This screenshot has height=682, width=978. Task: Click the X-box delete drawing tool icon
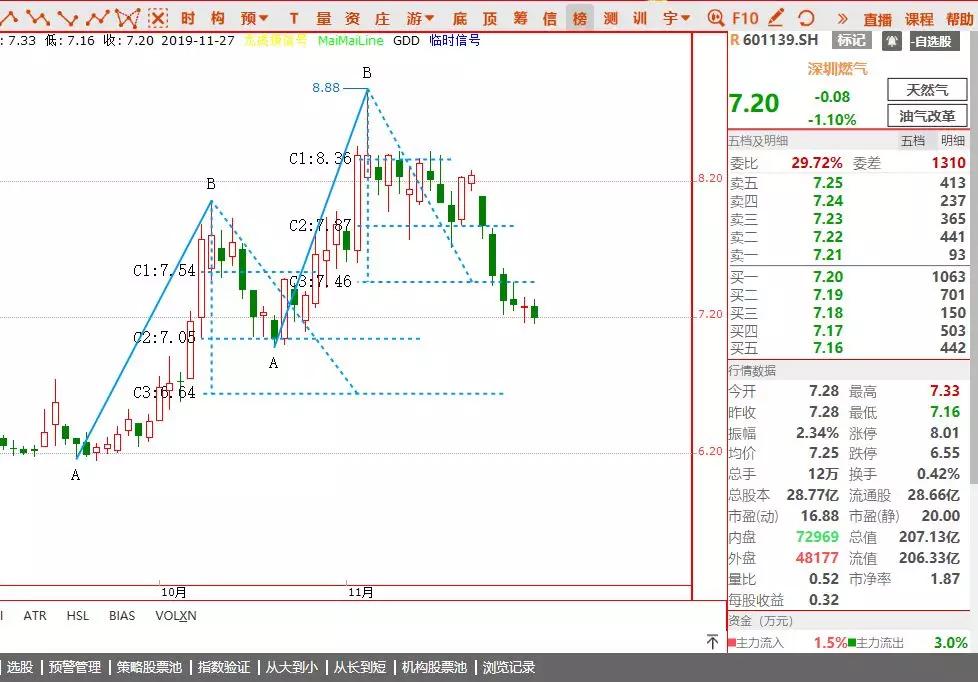[x=158, y=17]
